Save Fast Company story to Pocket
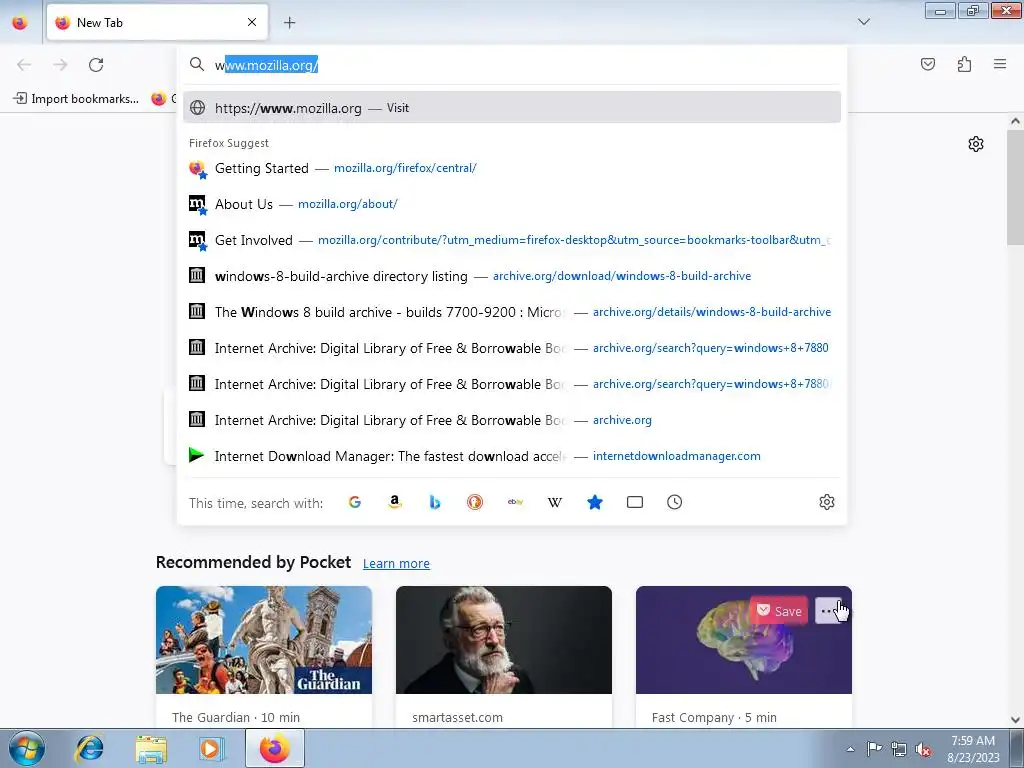The image size is (1024, 768). pyautogui.click(x=779, y=611)
